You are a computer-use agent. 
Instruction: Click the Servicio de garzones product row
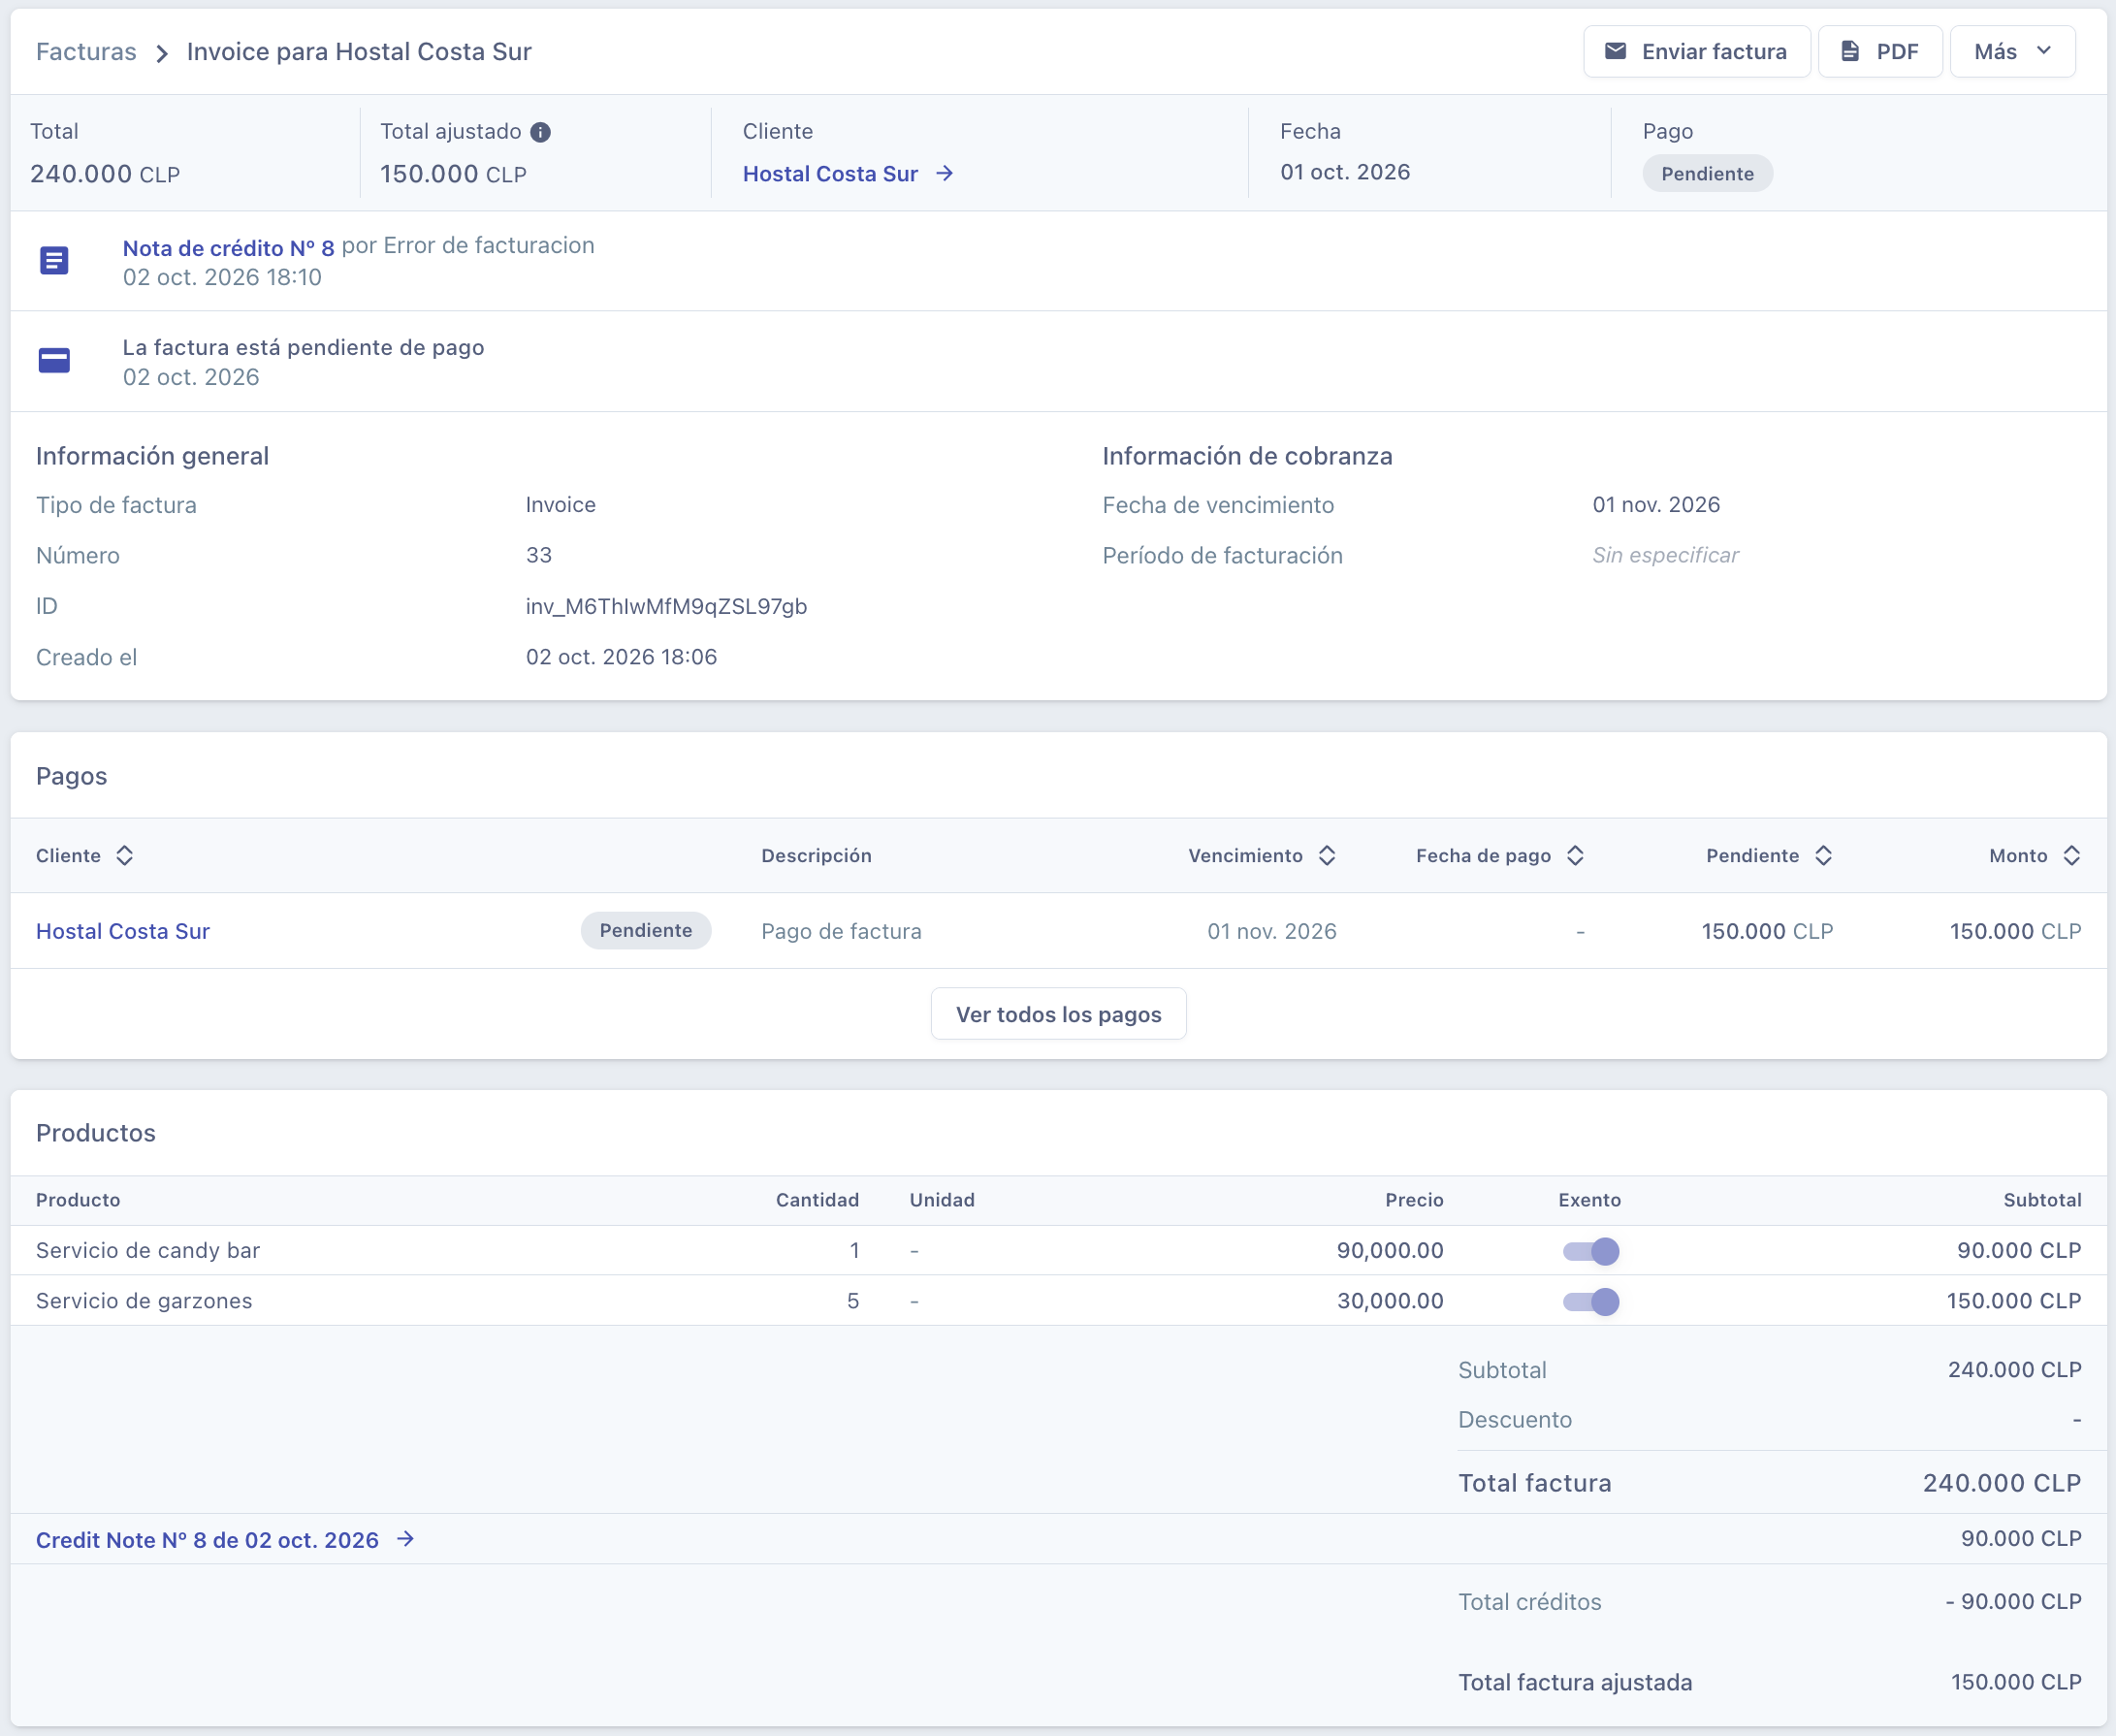point(1058,1301)
